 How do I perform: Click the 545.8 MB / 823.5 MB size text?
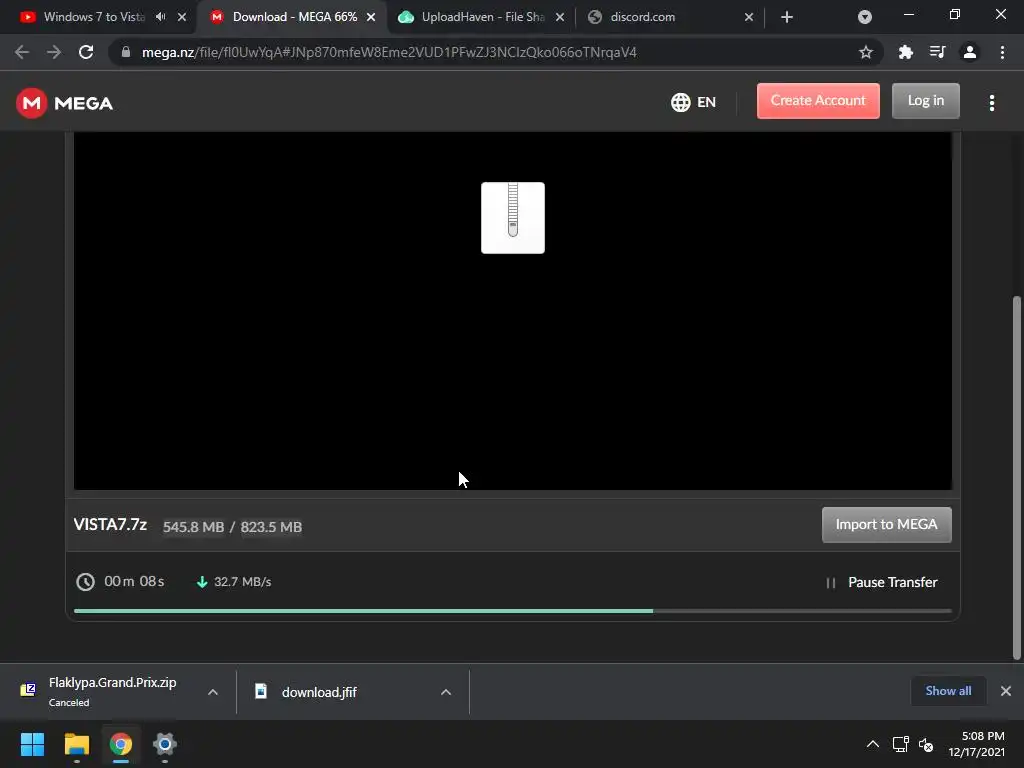(x=232, y=527)
